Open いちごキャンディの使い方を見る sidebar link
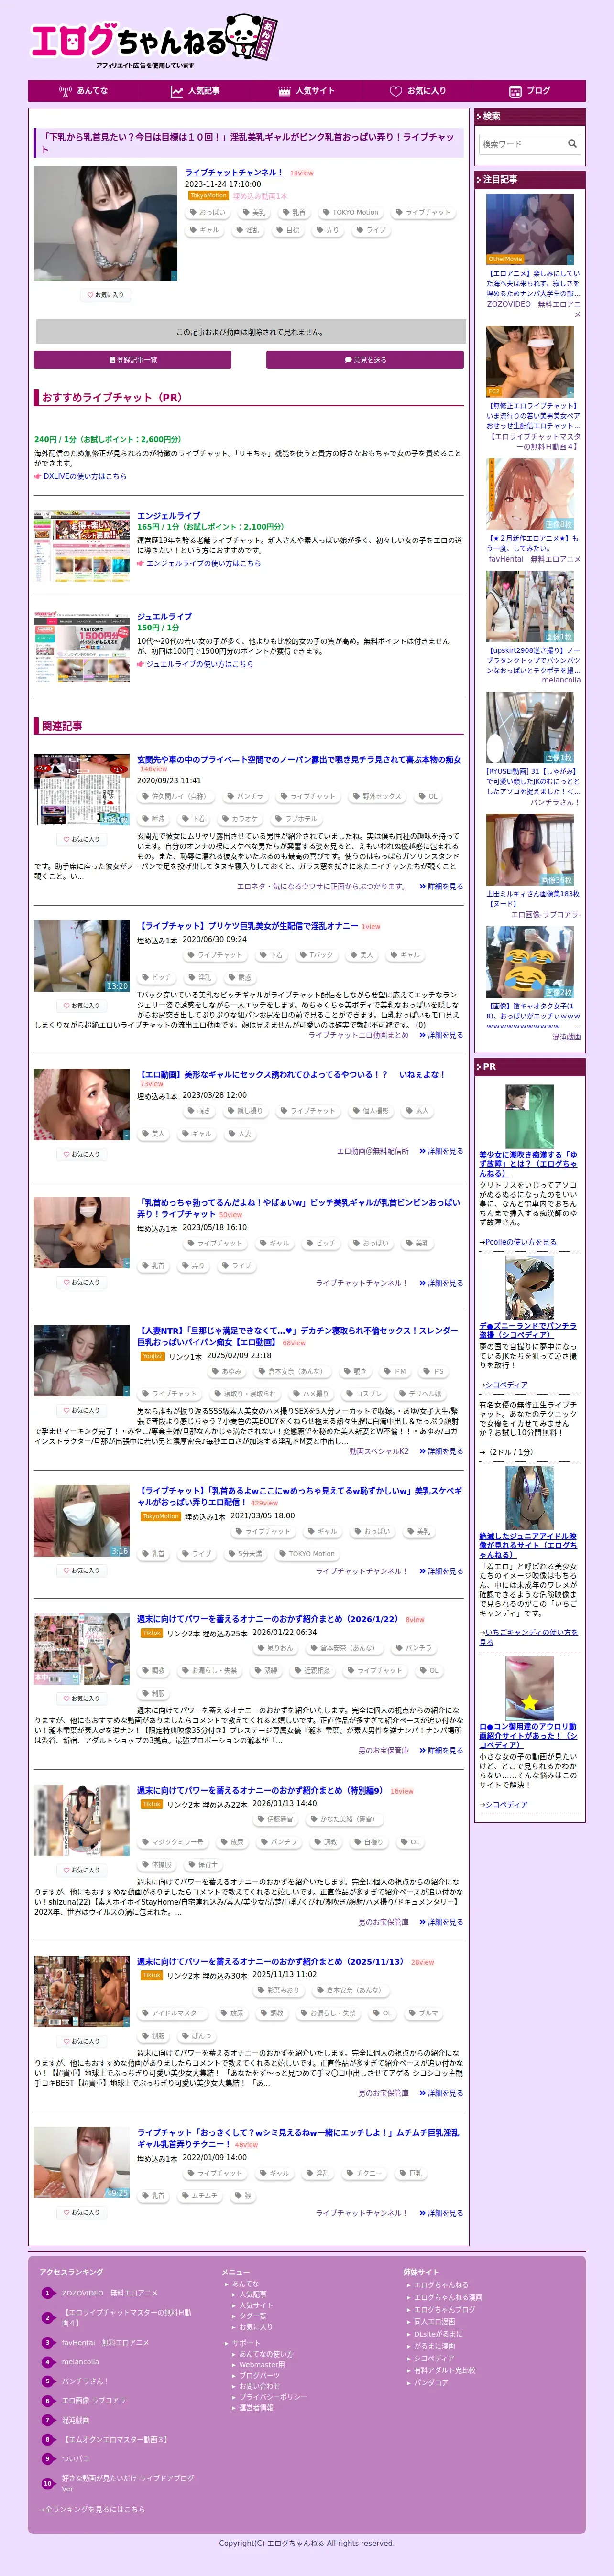 click(528, 1636)
